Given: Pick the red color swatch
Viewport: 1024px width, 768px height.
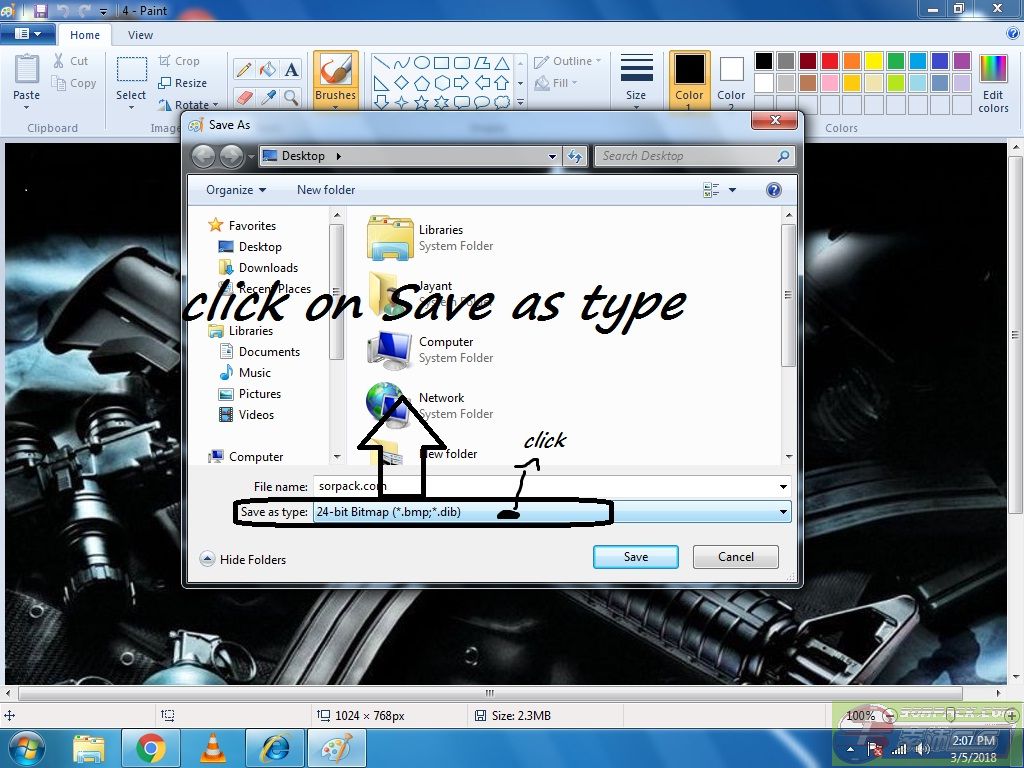Looking at the screenshot, I should (x=830, y=61).
